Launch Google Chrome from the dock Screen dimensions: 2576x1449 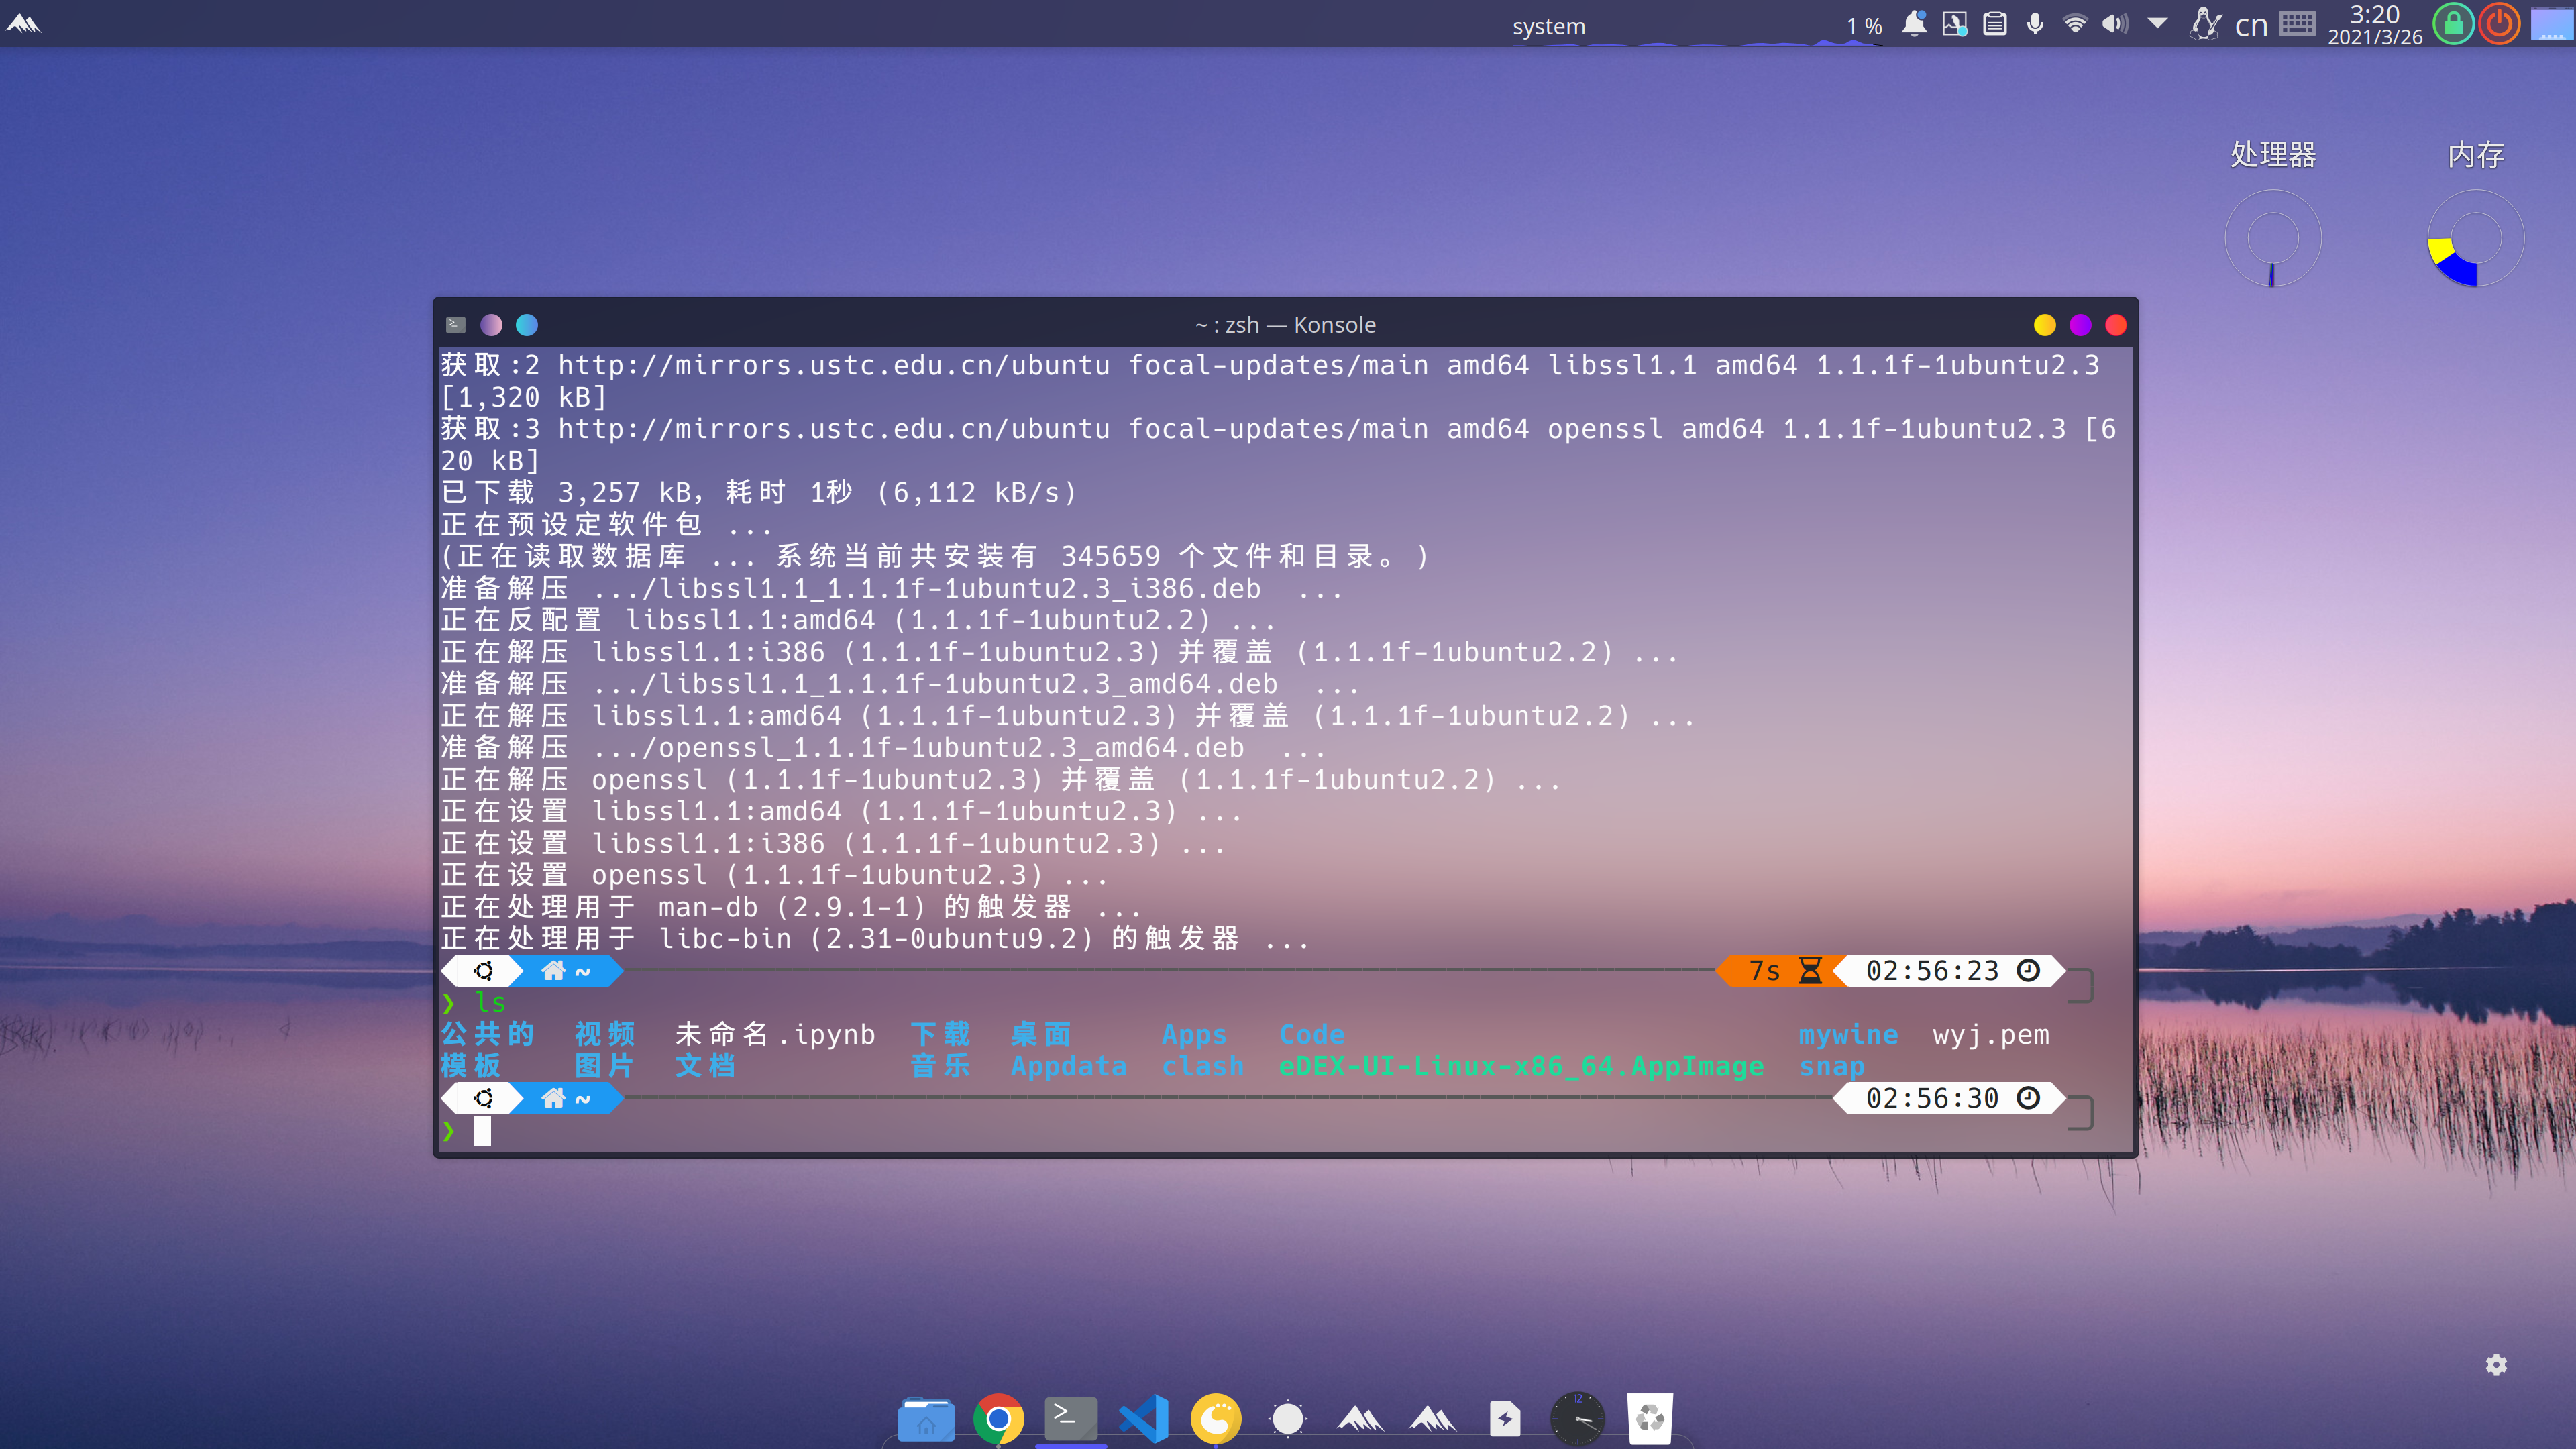tap(998, 1418)
